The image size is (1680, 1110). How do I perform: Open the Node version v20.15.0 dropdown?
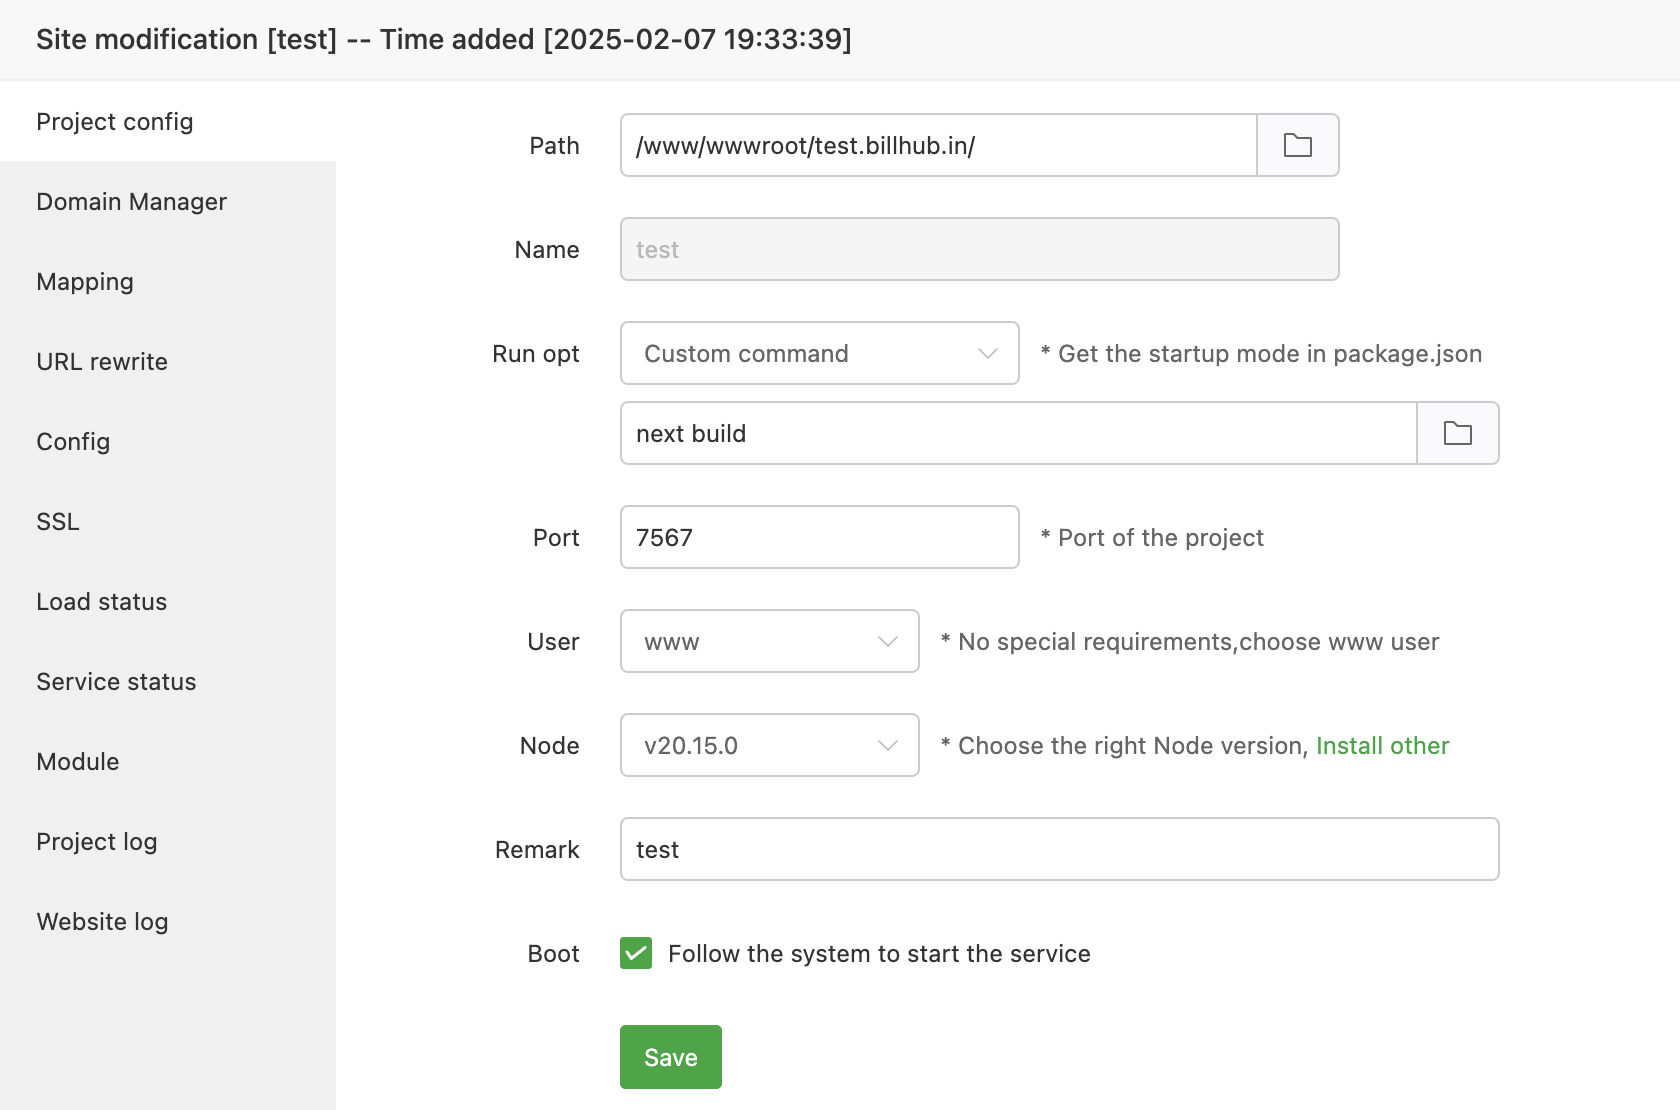(769, 746)
